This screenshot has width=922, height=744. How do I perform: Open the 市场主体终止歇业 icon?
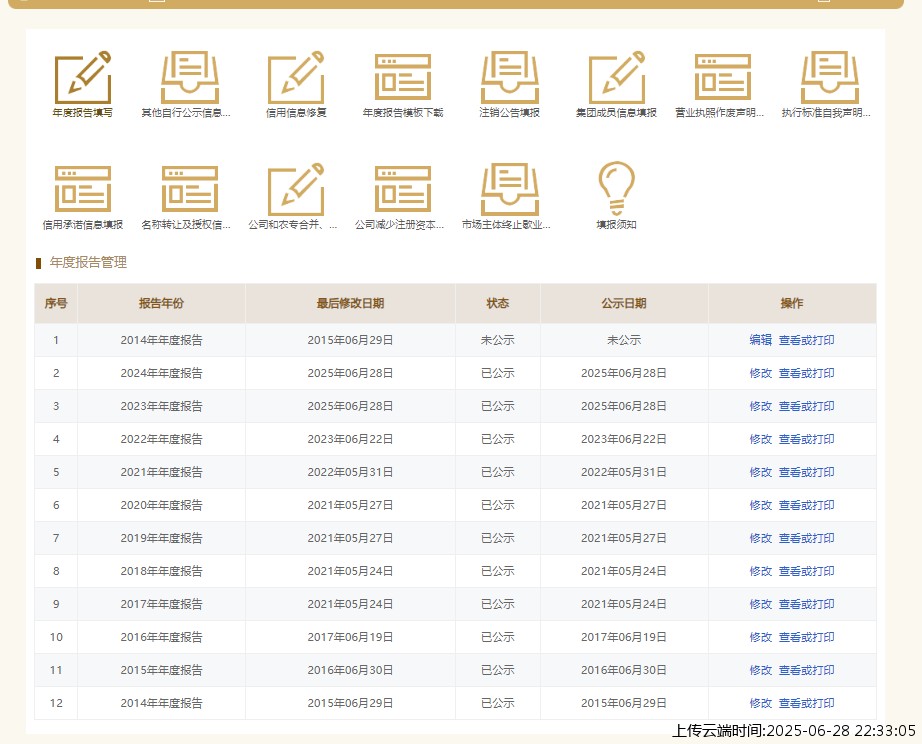point(510,189)
